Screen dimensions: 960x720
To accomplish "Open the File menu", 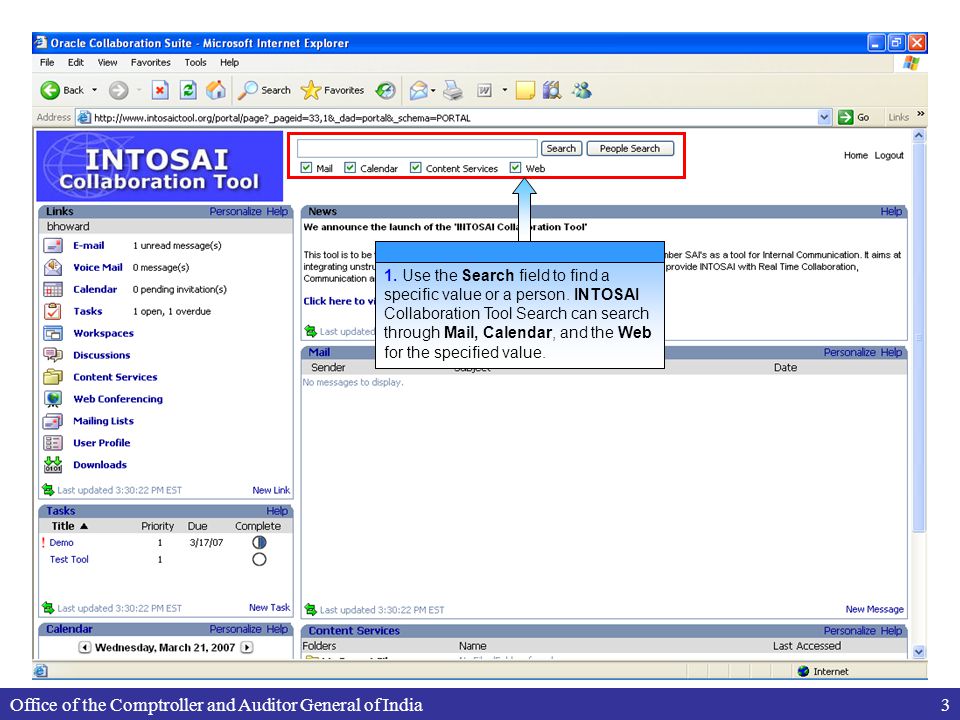I will (x=47, y=62).
